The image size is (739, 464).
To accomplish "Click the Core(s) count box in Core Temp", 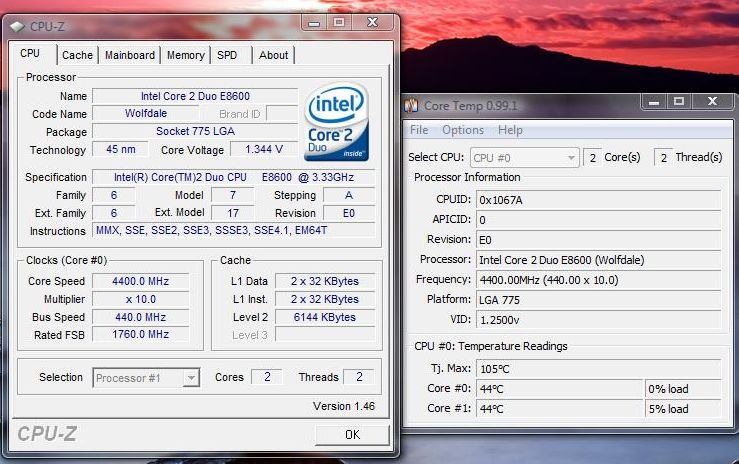I will (592, 158).
